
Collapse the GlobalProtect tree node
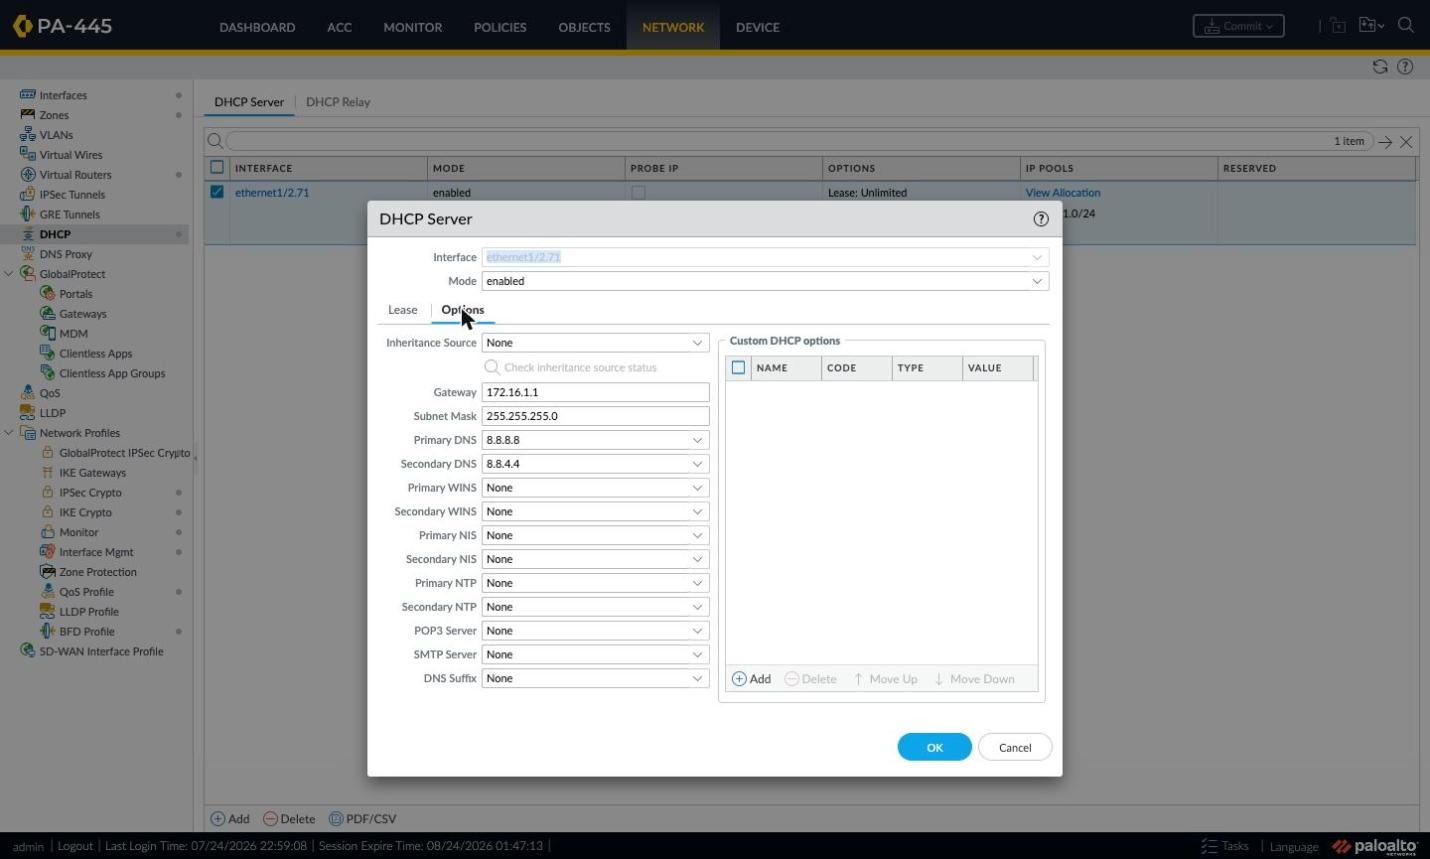pyautogui.click(x=9, y=274)
